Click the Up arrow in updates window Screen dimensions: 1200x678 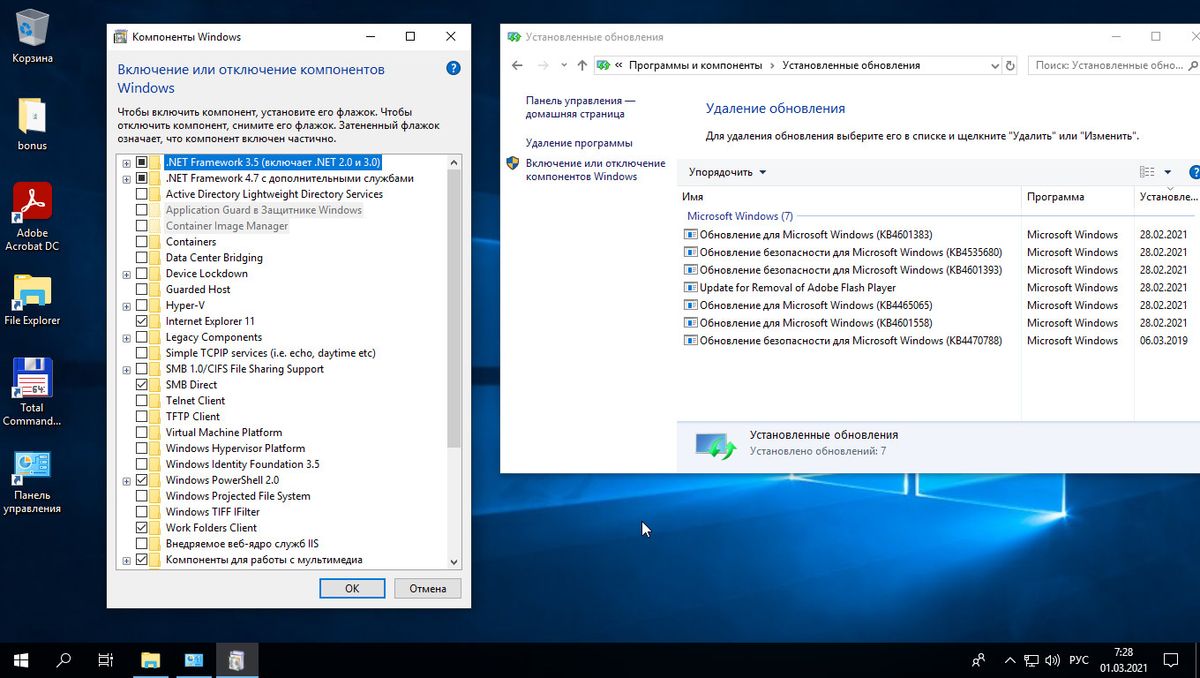[x=582, y=65]
